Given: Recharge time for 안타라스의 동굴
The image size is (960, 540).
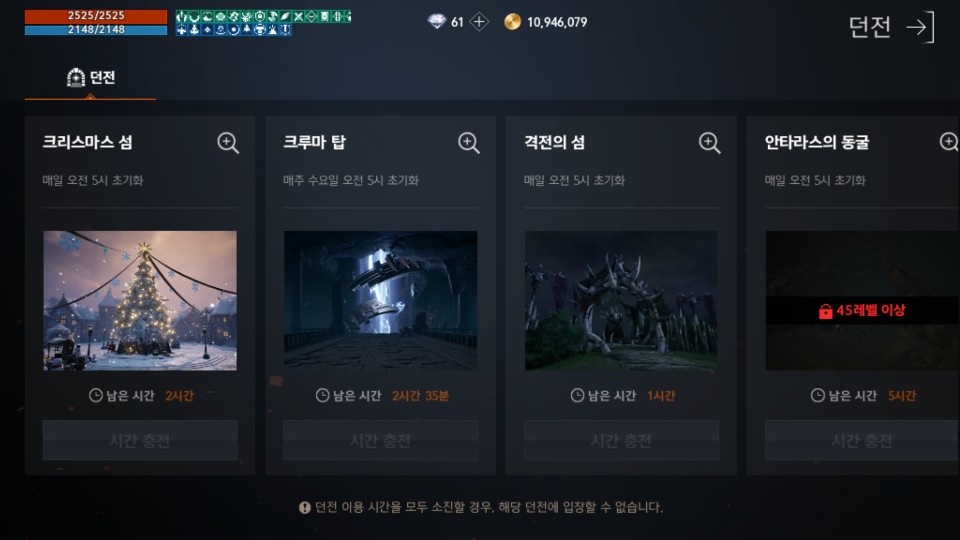Looking at the screenshot, I should click(862, 440).
